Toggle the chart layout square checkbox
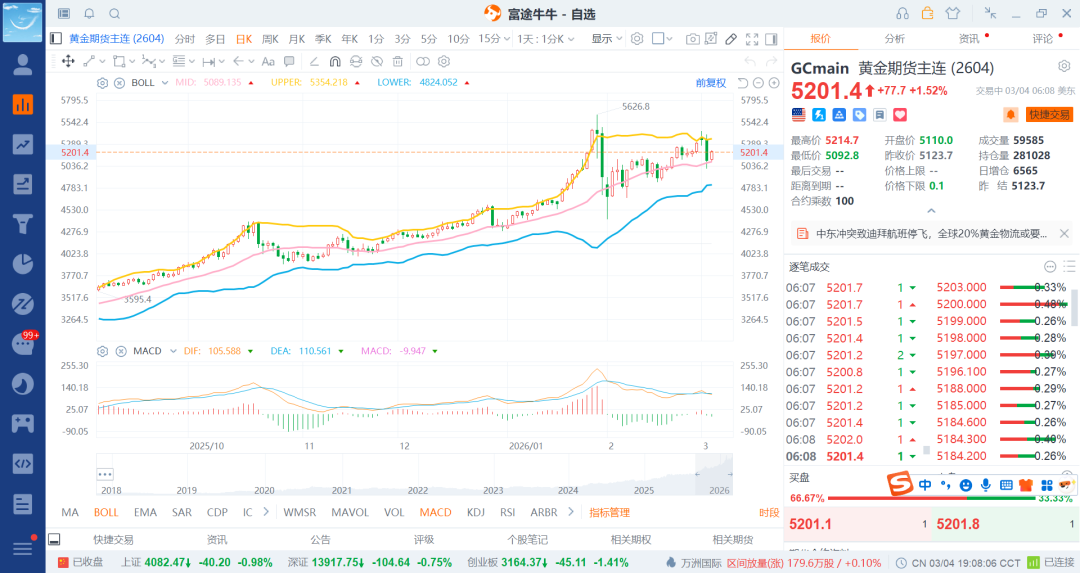 [658, 39]
